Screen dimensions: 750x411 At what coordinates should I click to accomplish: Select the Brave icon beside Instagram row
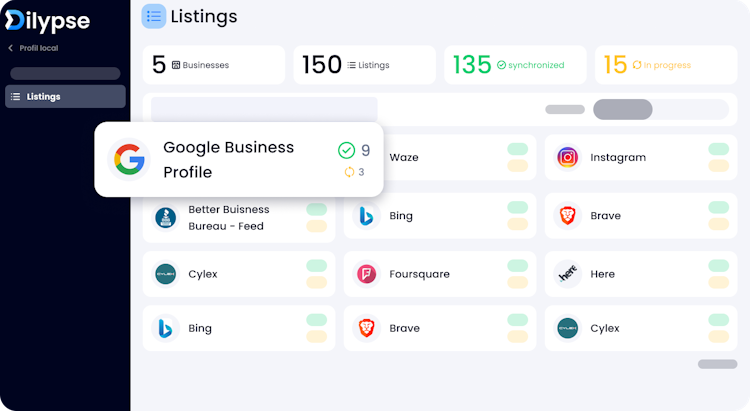568,215
